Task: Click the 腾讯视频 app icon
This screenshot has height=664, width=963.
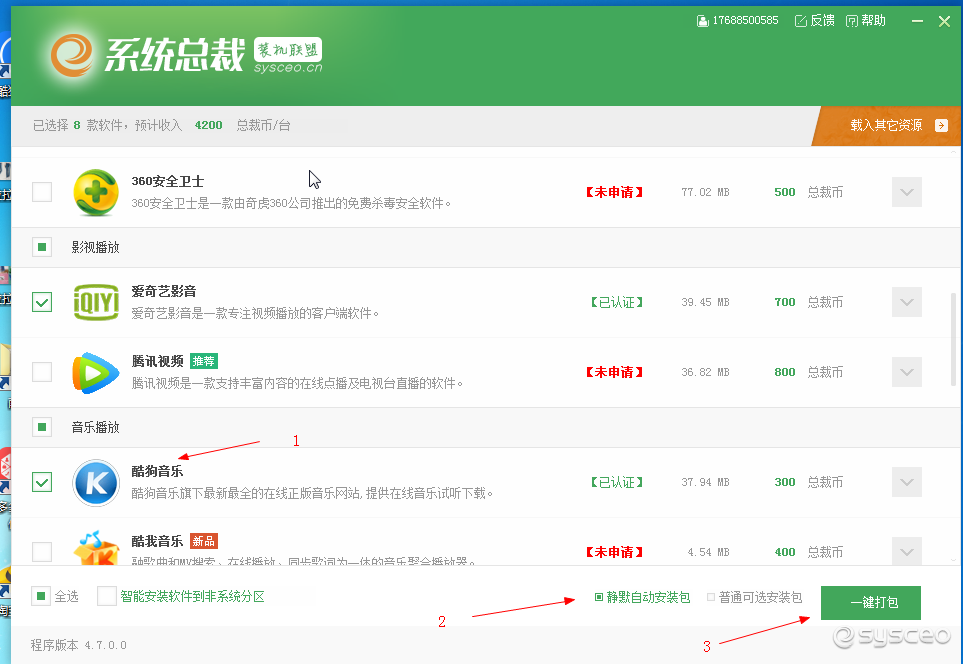Action: (x=96, y=372)
